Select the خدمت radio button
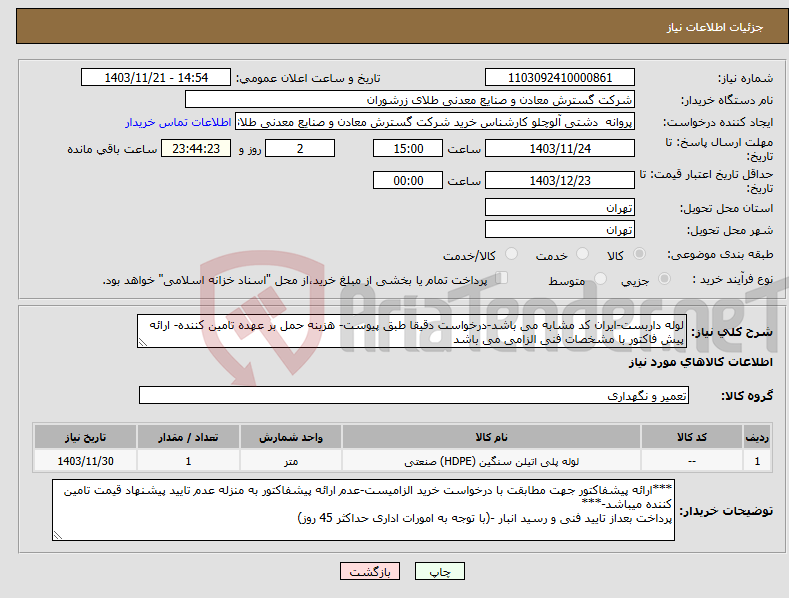 (582, 254)
